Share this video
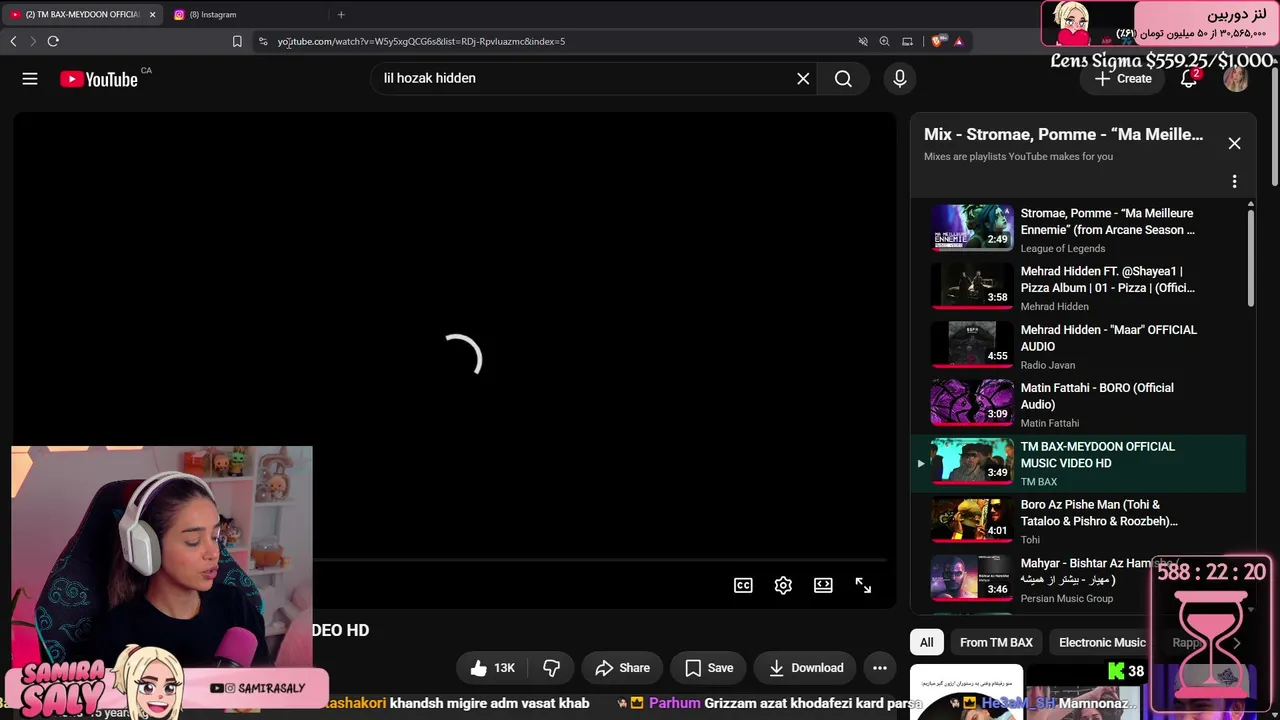Viewport: 1280px width, 720px height. (x=622, y=668)
